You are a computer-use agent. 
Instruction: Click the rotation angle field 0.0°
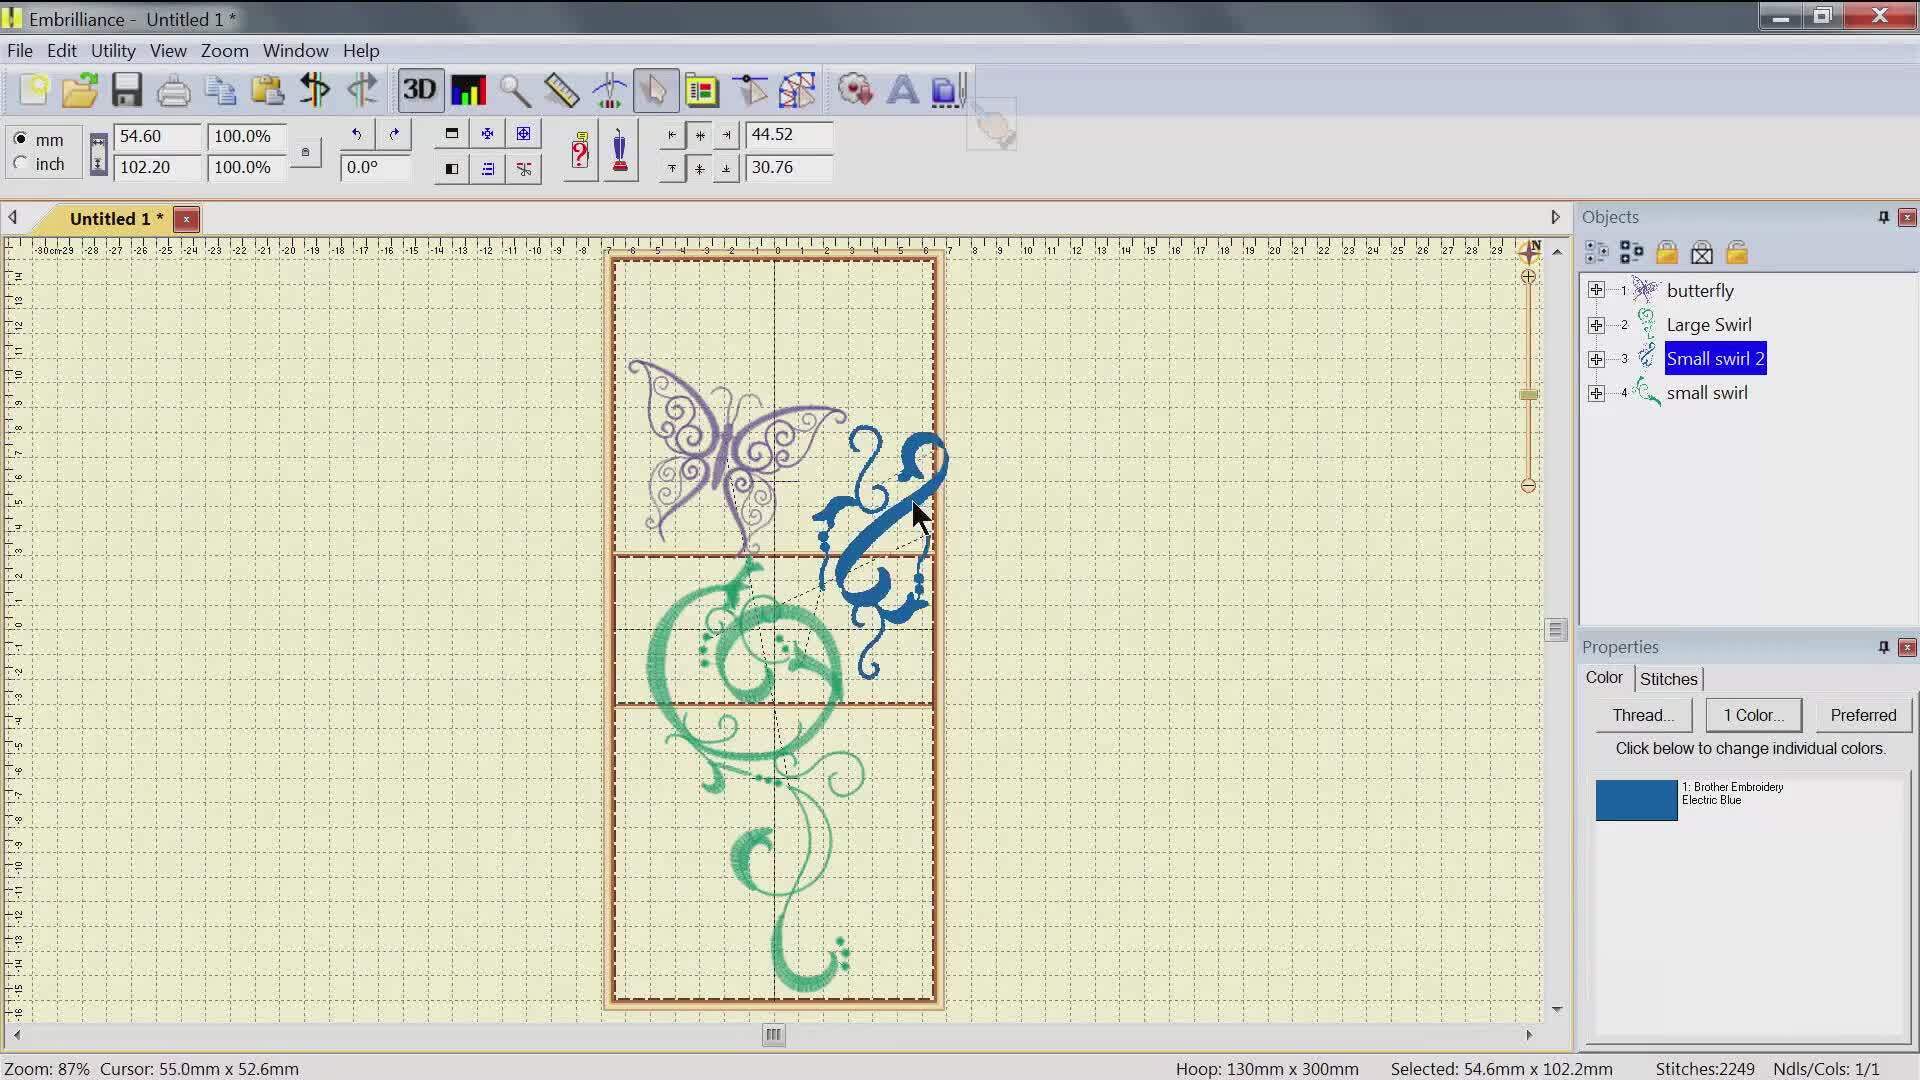[x=375, y=167]
